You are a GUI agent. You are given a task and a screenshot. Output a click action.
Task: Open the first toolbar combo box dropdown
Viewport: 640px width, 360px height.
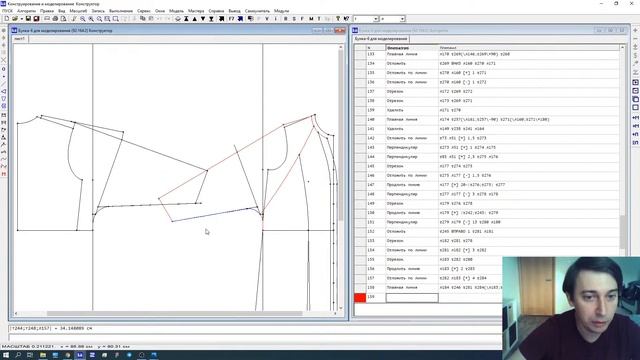(x=376, y=19)
